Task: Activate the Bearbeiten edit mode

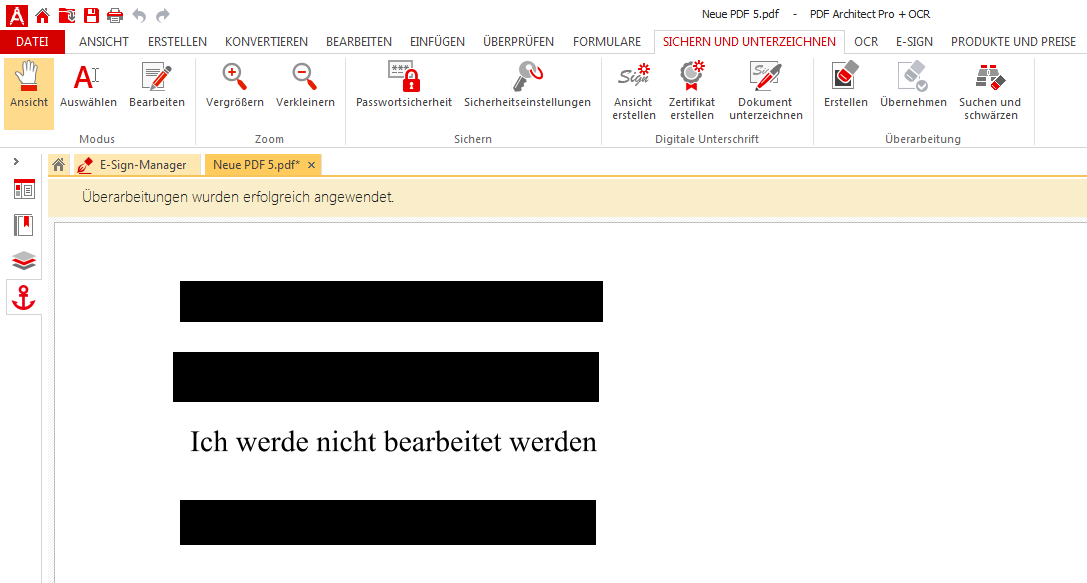Action: point(157,86)
